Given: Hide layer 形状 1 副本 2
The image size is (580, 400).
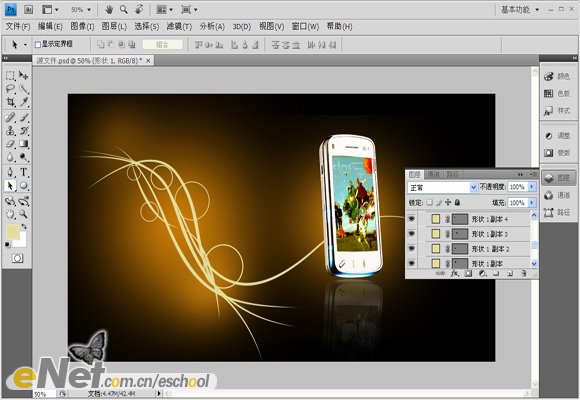Looking at the screenshot, I should click(411, 249).
